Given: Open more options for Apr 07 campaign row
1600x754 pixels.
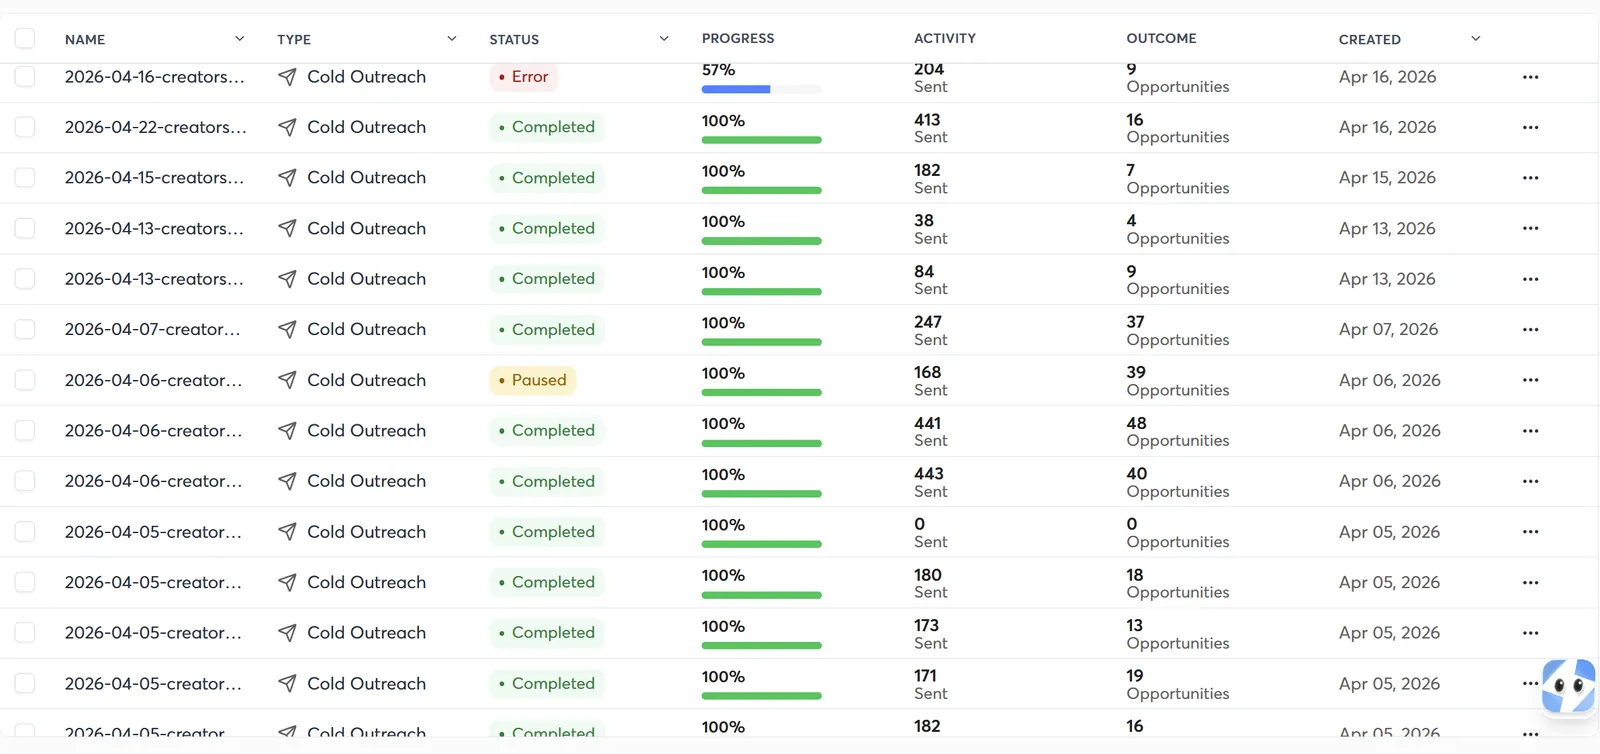Looking at the screenshot, I should 1530,329.
